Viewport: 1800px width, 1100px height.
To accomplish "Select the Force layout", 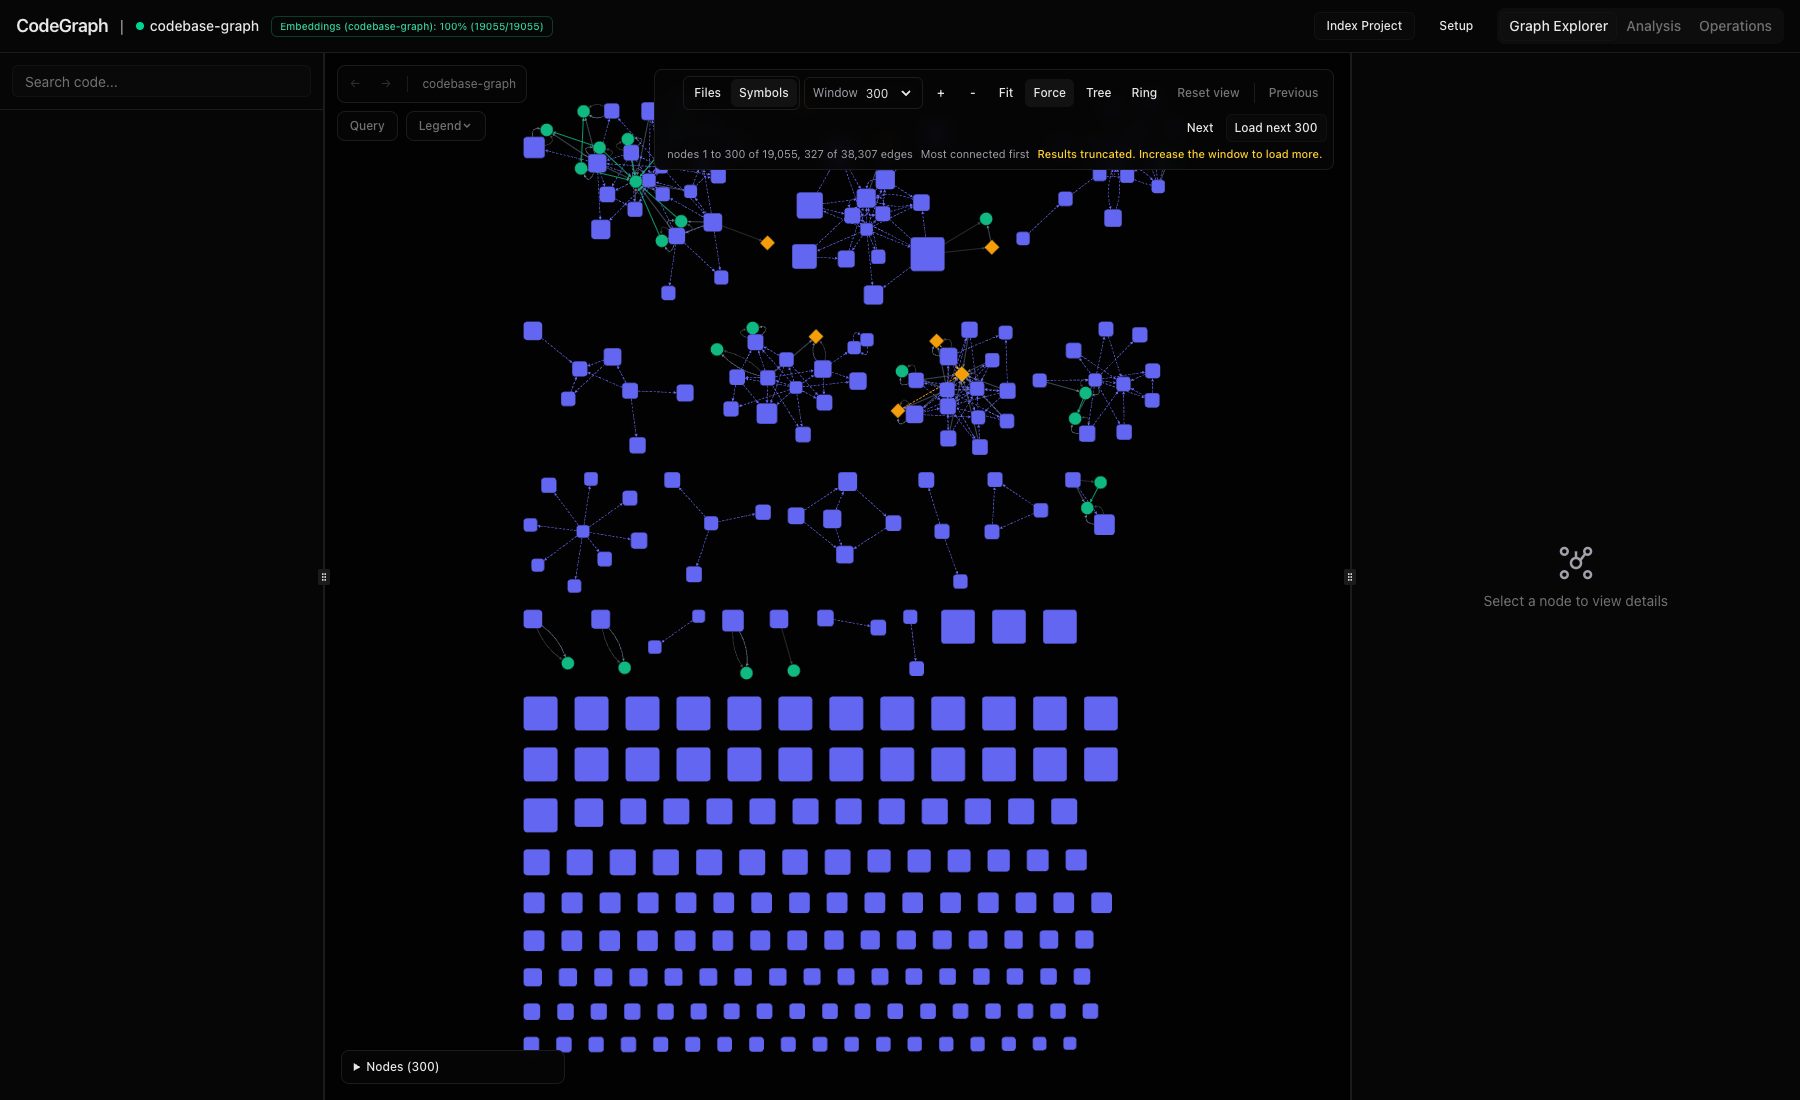I will pyautogui.click(x=1049, y=93).
